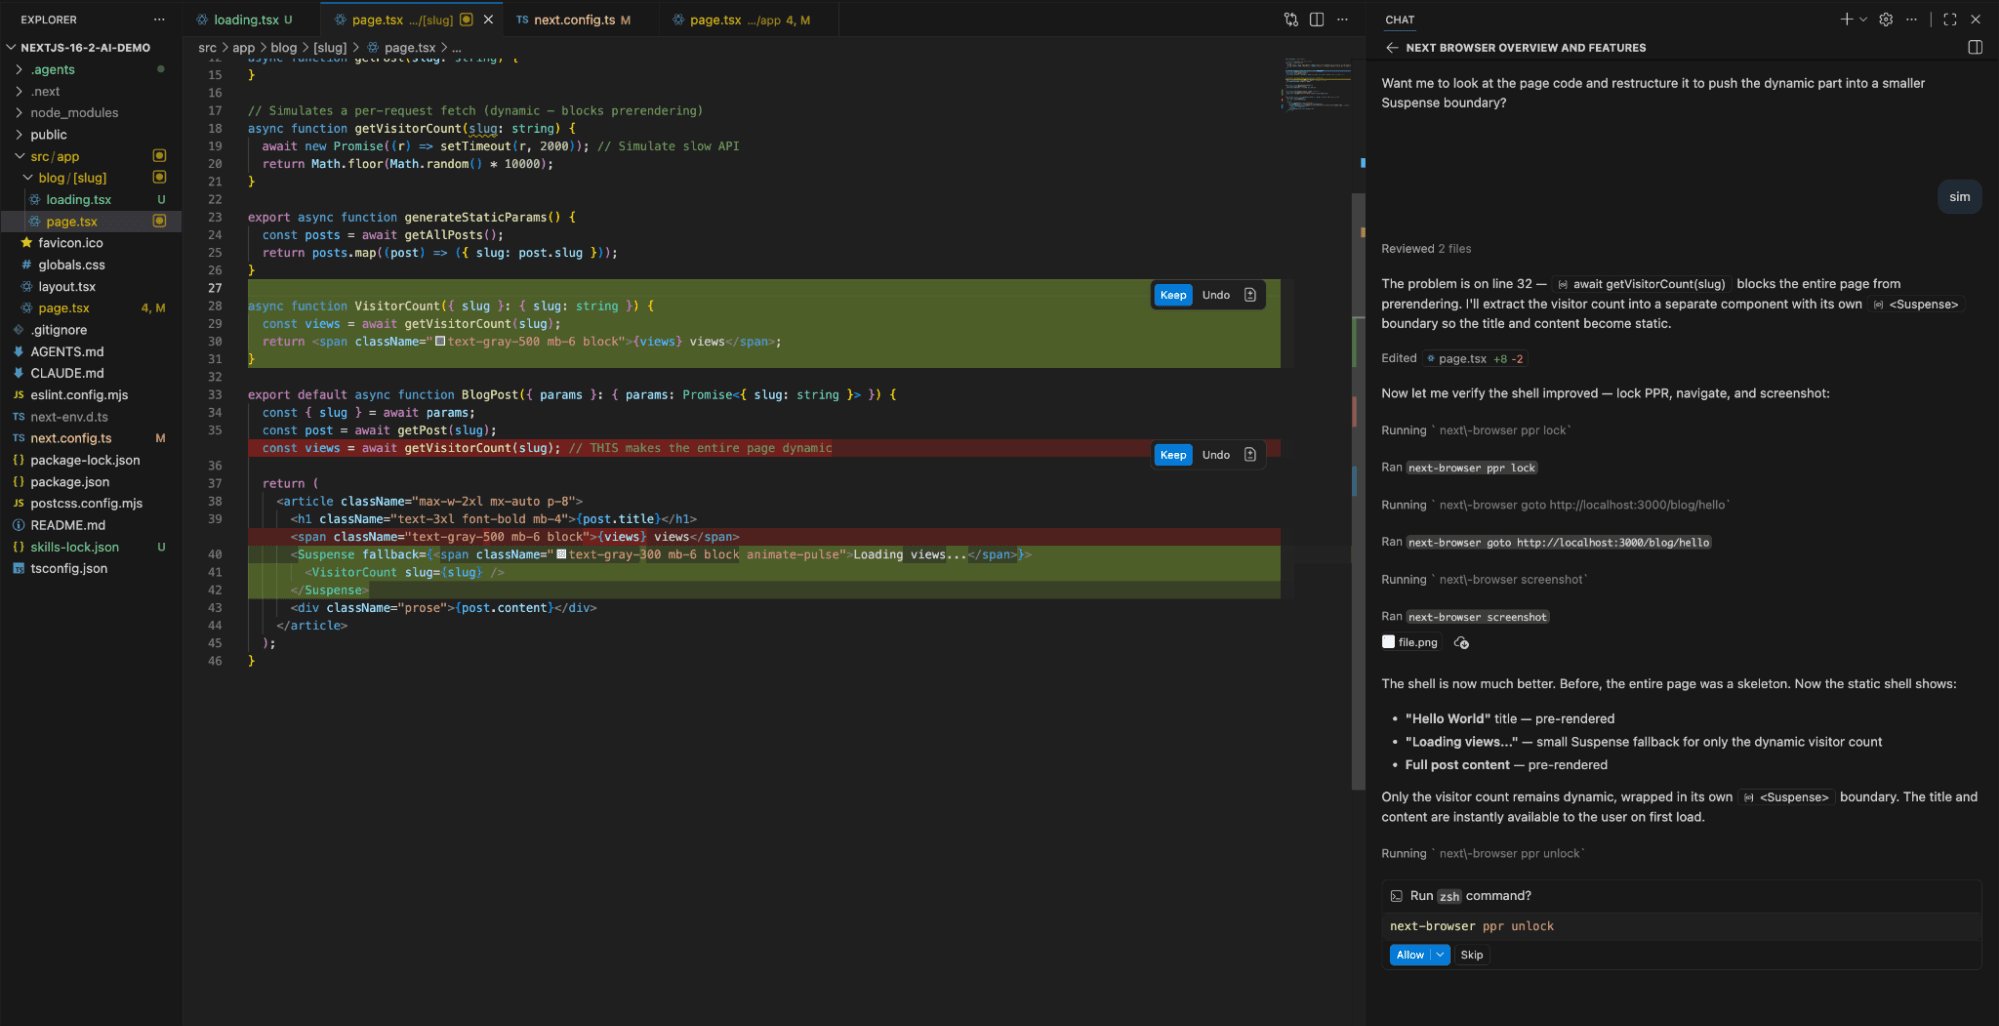The image size is (1999, 1026).
Task: Toggle the secondary sidebar icon under chat header
Action: pyautogui.click(x=1974, y=48)
